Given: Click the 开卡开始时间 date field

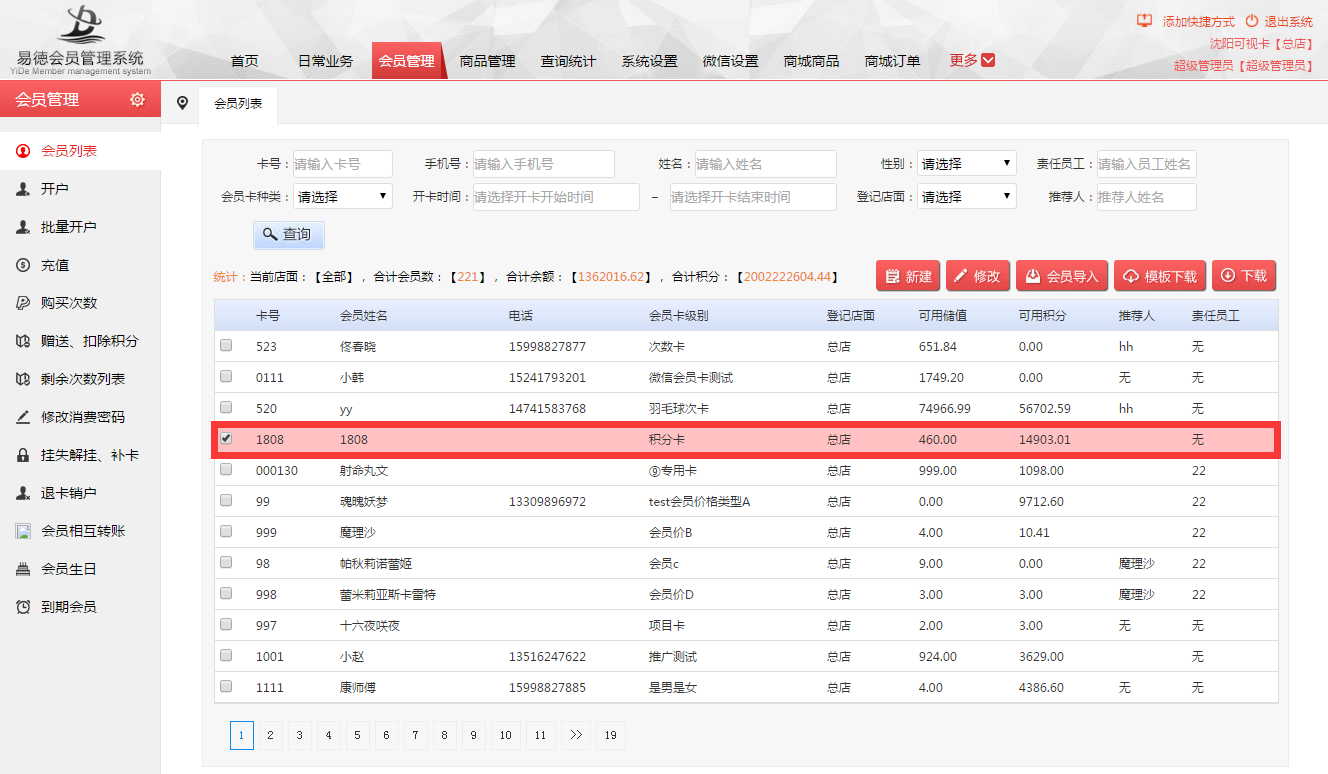Looking at the screenshot, I should pyautogui.click(x=556, y=197).
